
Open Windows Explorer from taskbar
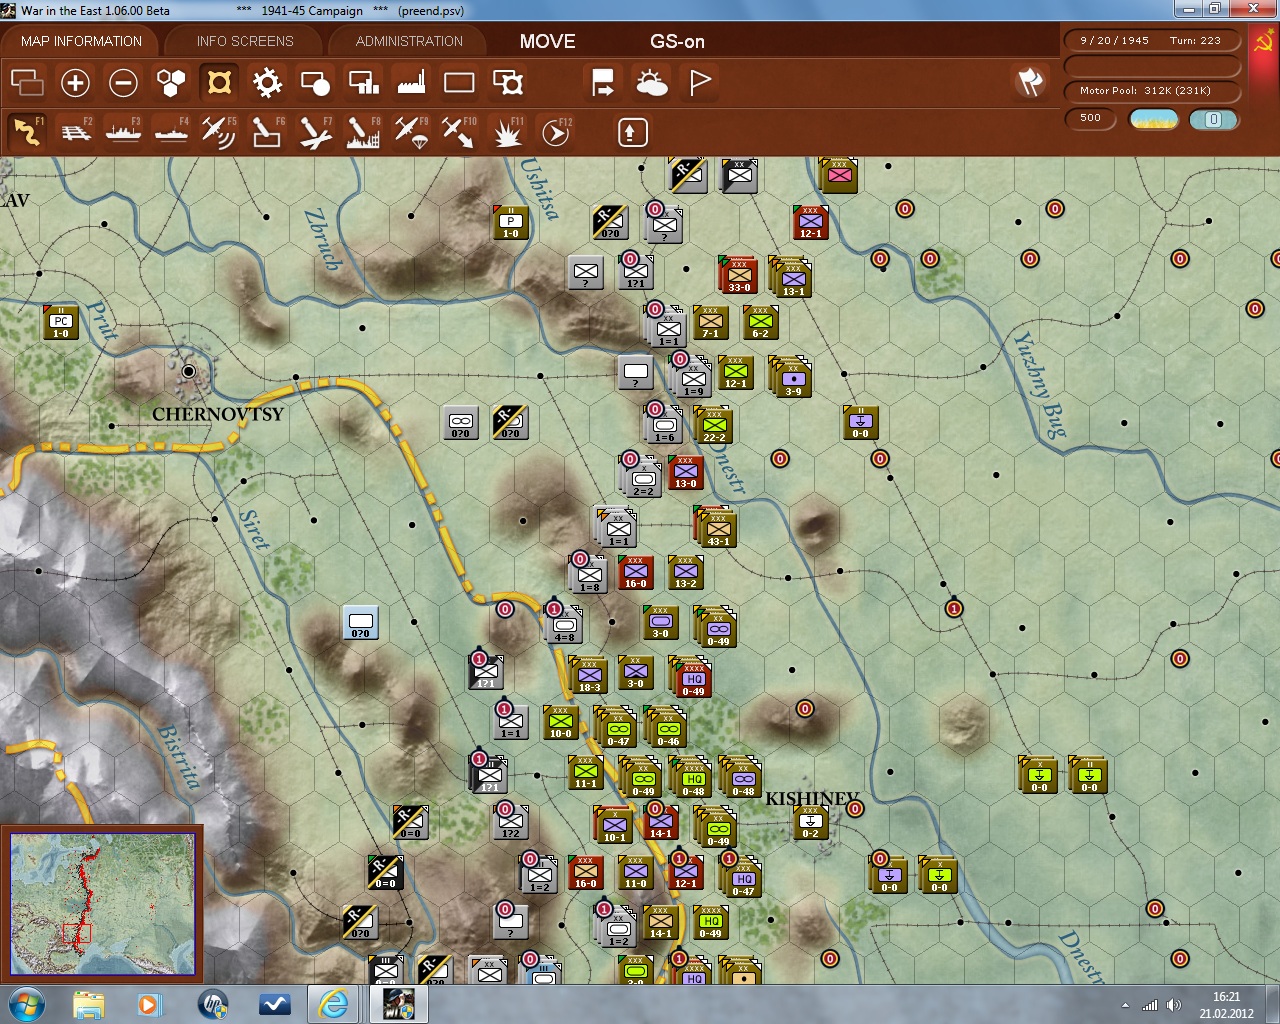click(88, 1004)
